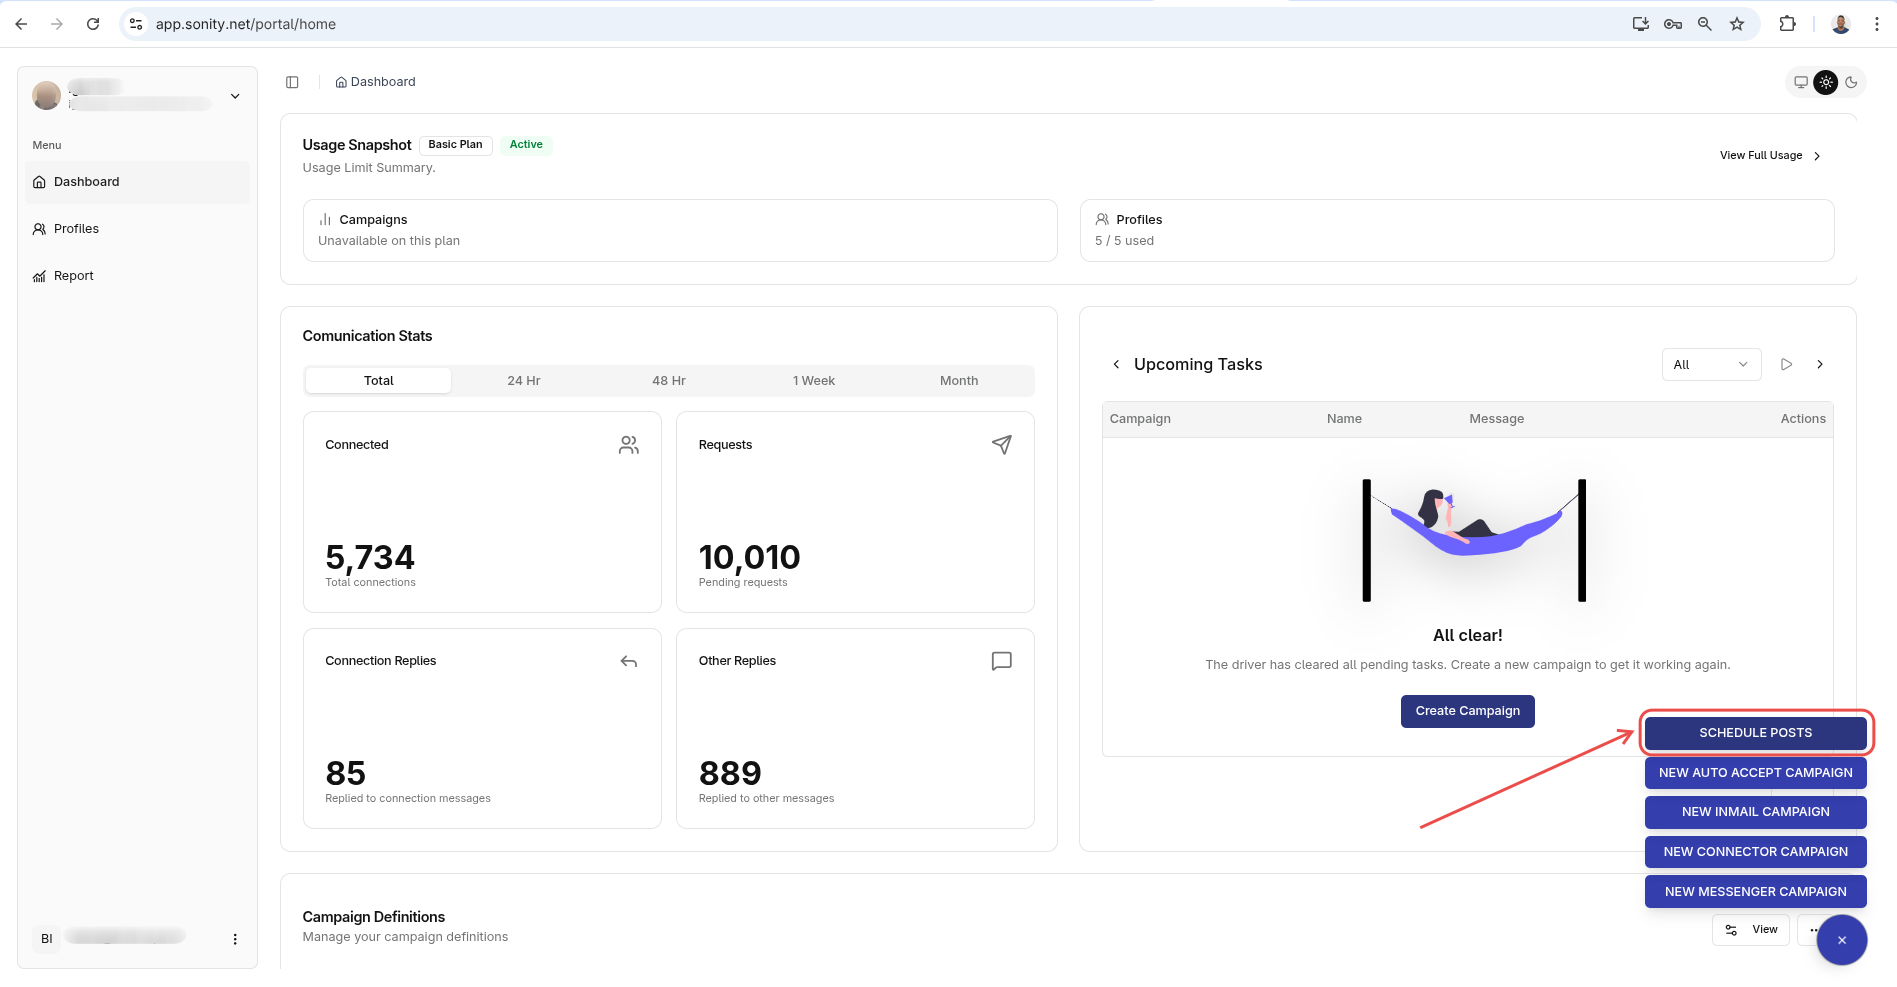Select the 24 Hr stats tab
This screenshot has height=987, width=1897.
[x=524, y=381]
